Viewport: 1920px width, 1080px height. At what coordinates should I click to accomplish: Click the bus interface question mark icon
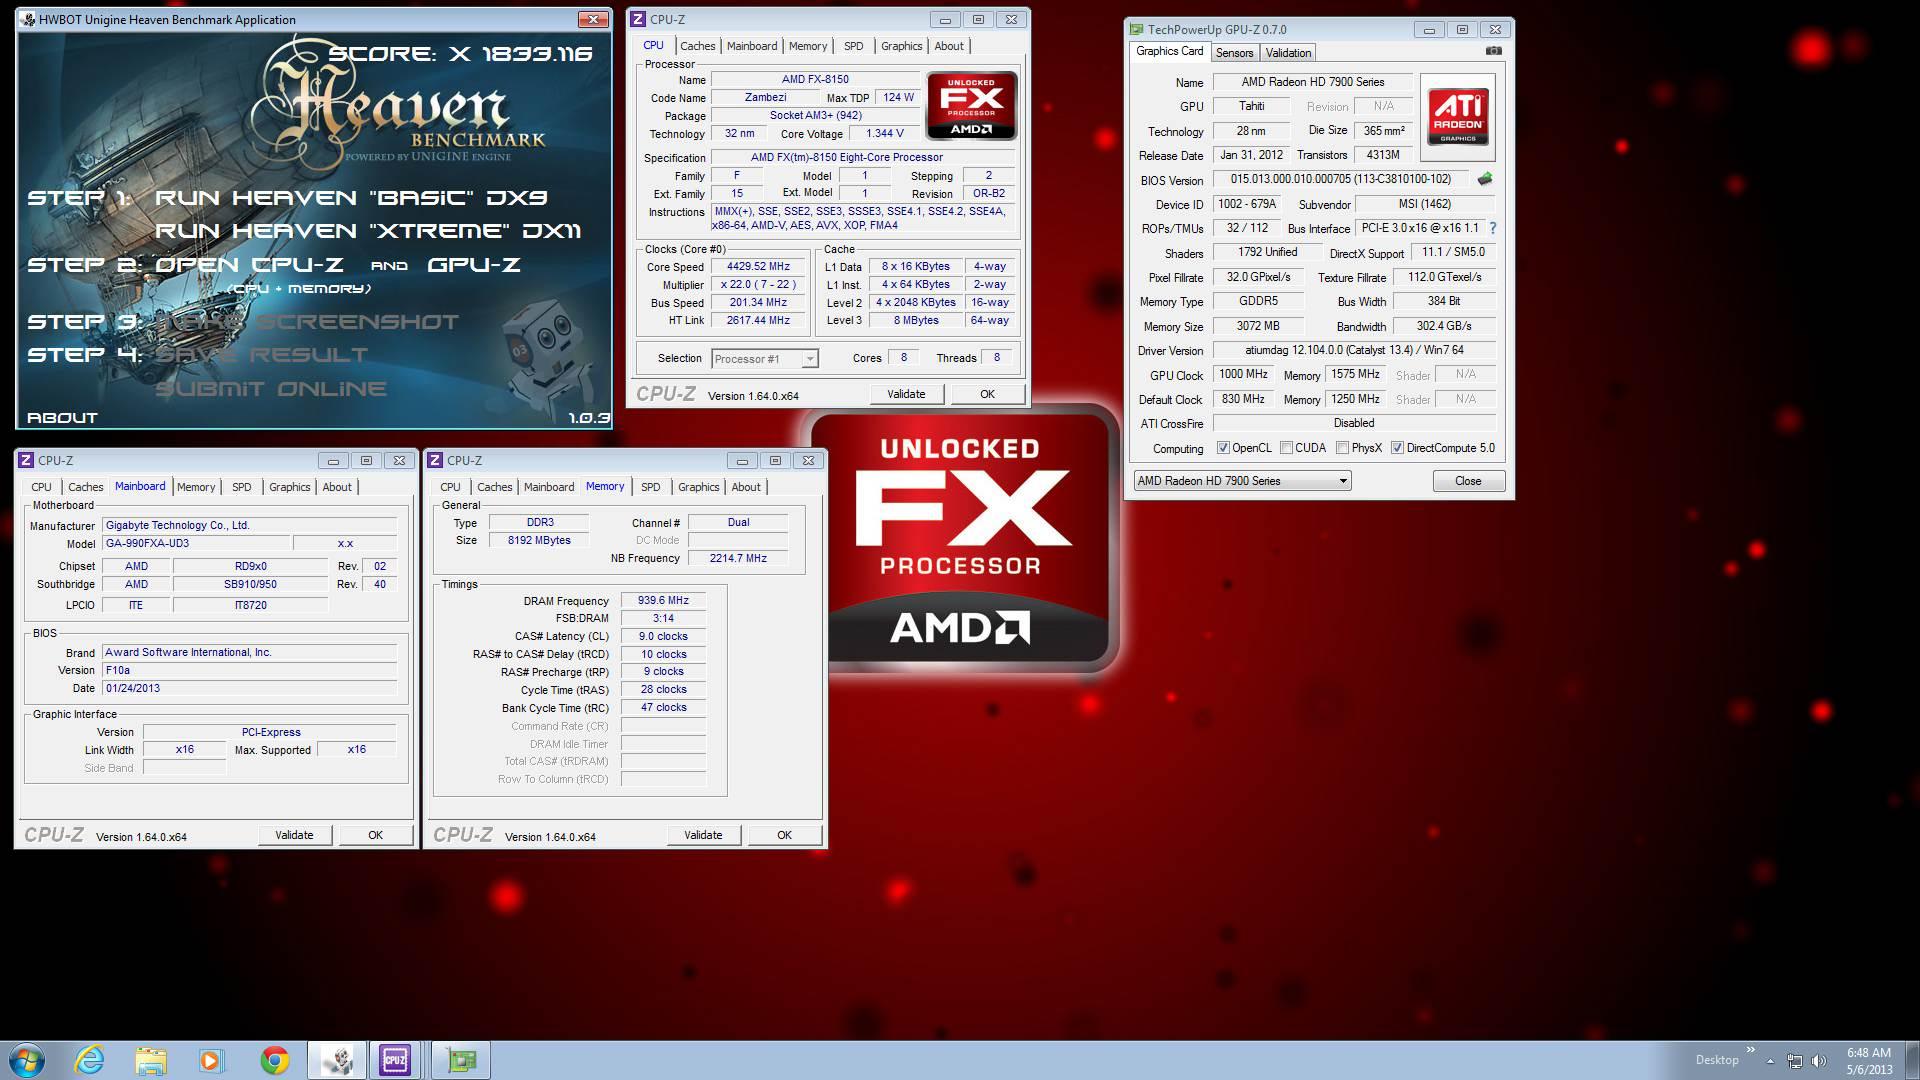pyautogui.click(x=1493, y=228)
